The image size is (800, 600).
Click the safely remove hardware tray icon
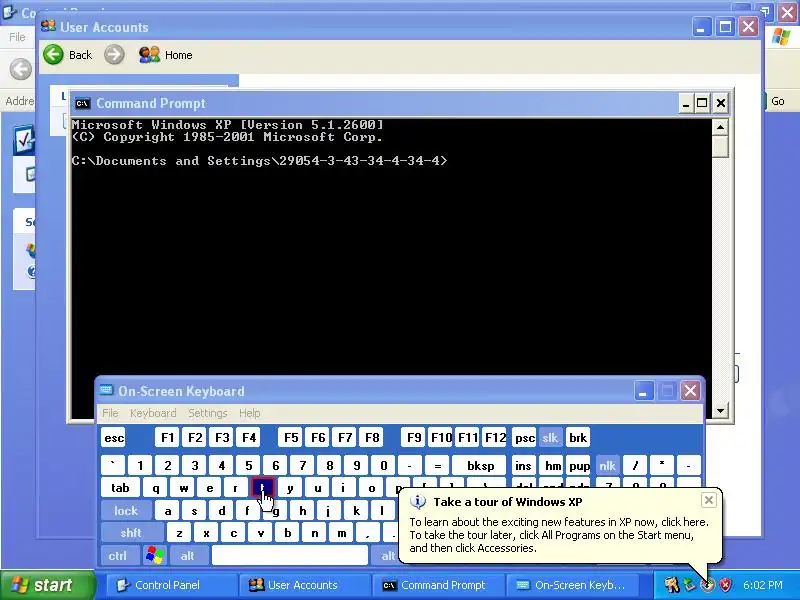[690, 585]
